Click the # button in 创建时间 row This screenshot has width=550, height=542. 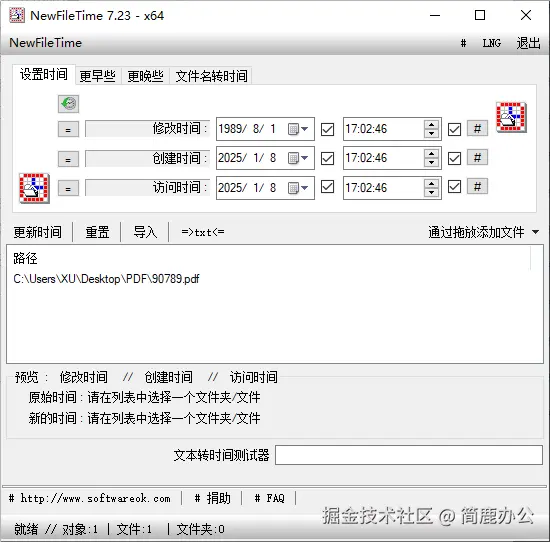(x=477, y=158)
